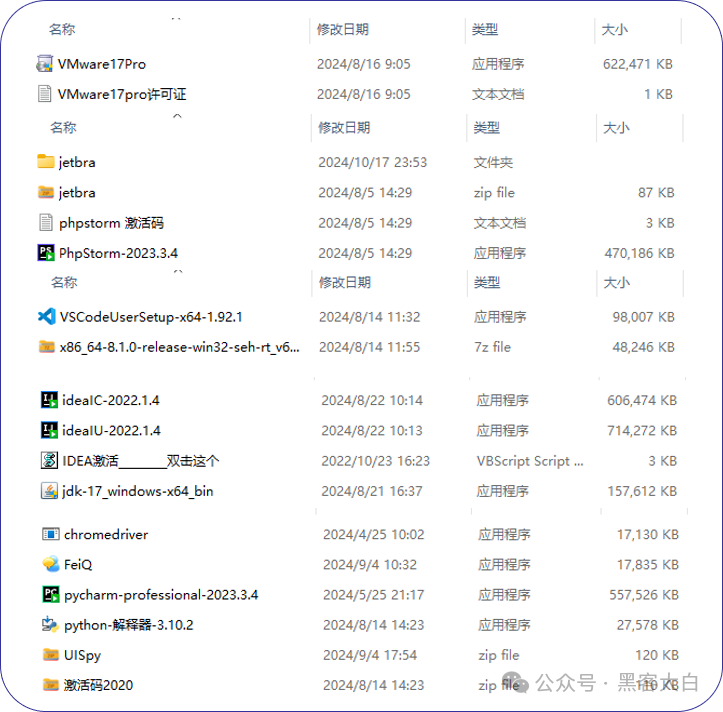This screenshot has width=723, height=712.
Task: Click the size 87 KB
Action: tap(656, 192)
